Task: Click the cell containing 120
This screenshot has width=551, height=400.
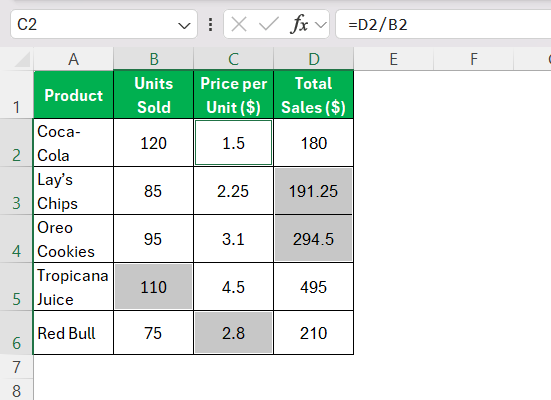Action: [x=154, y=143]
